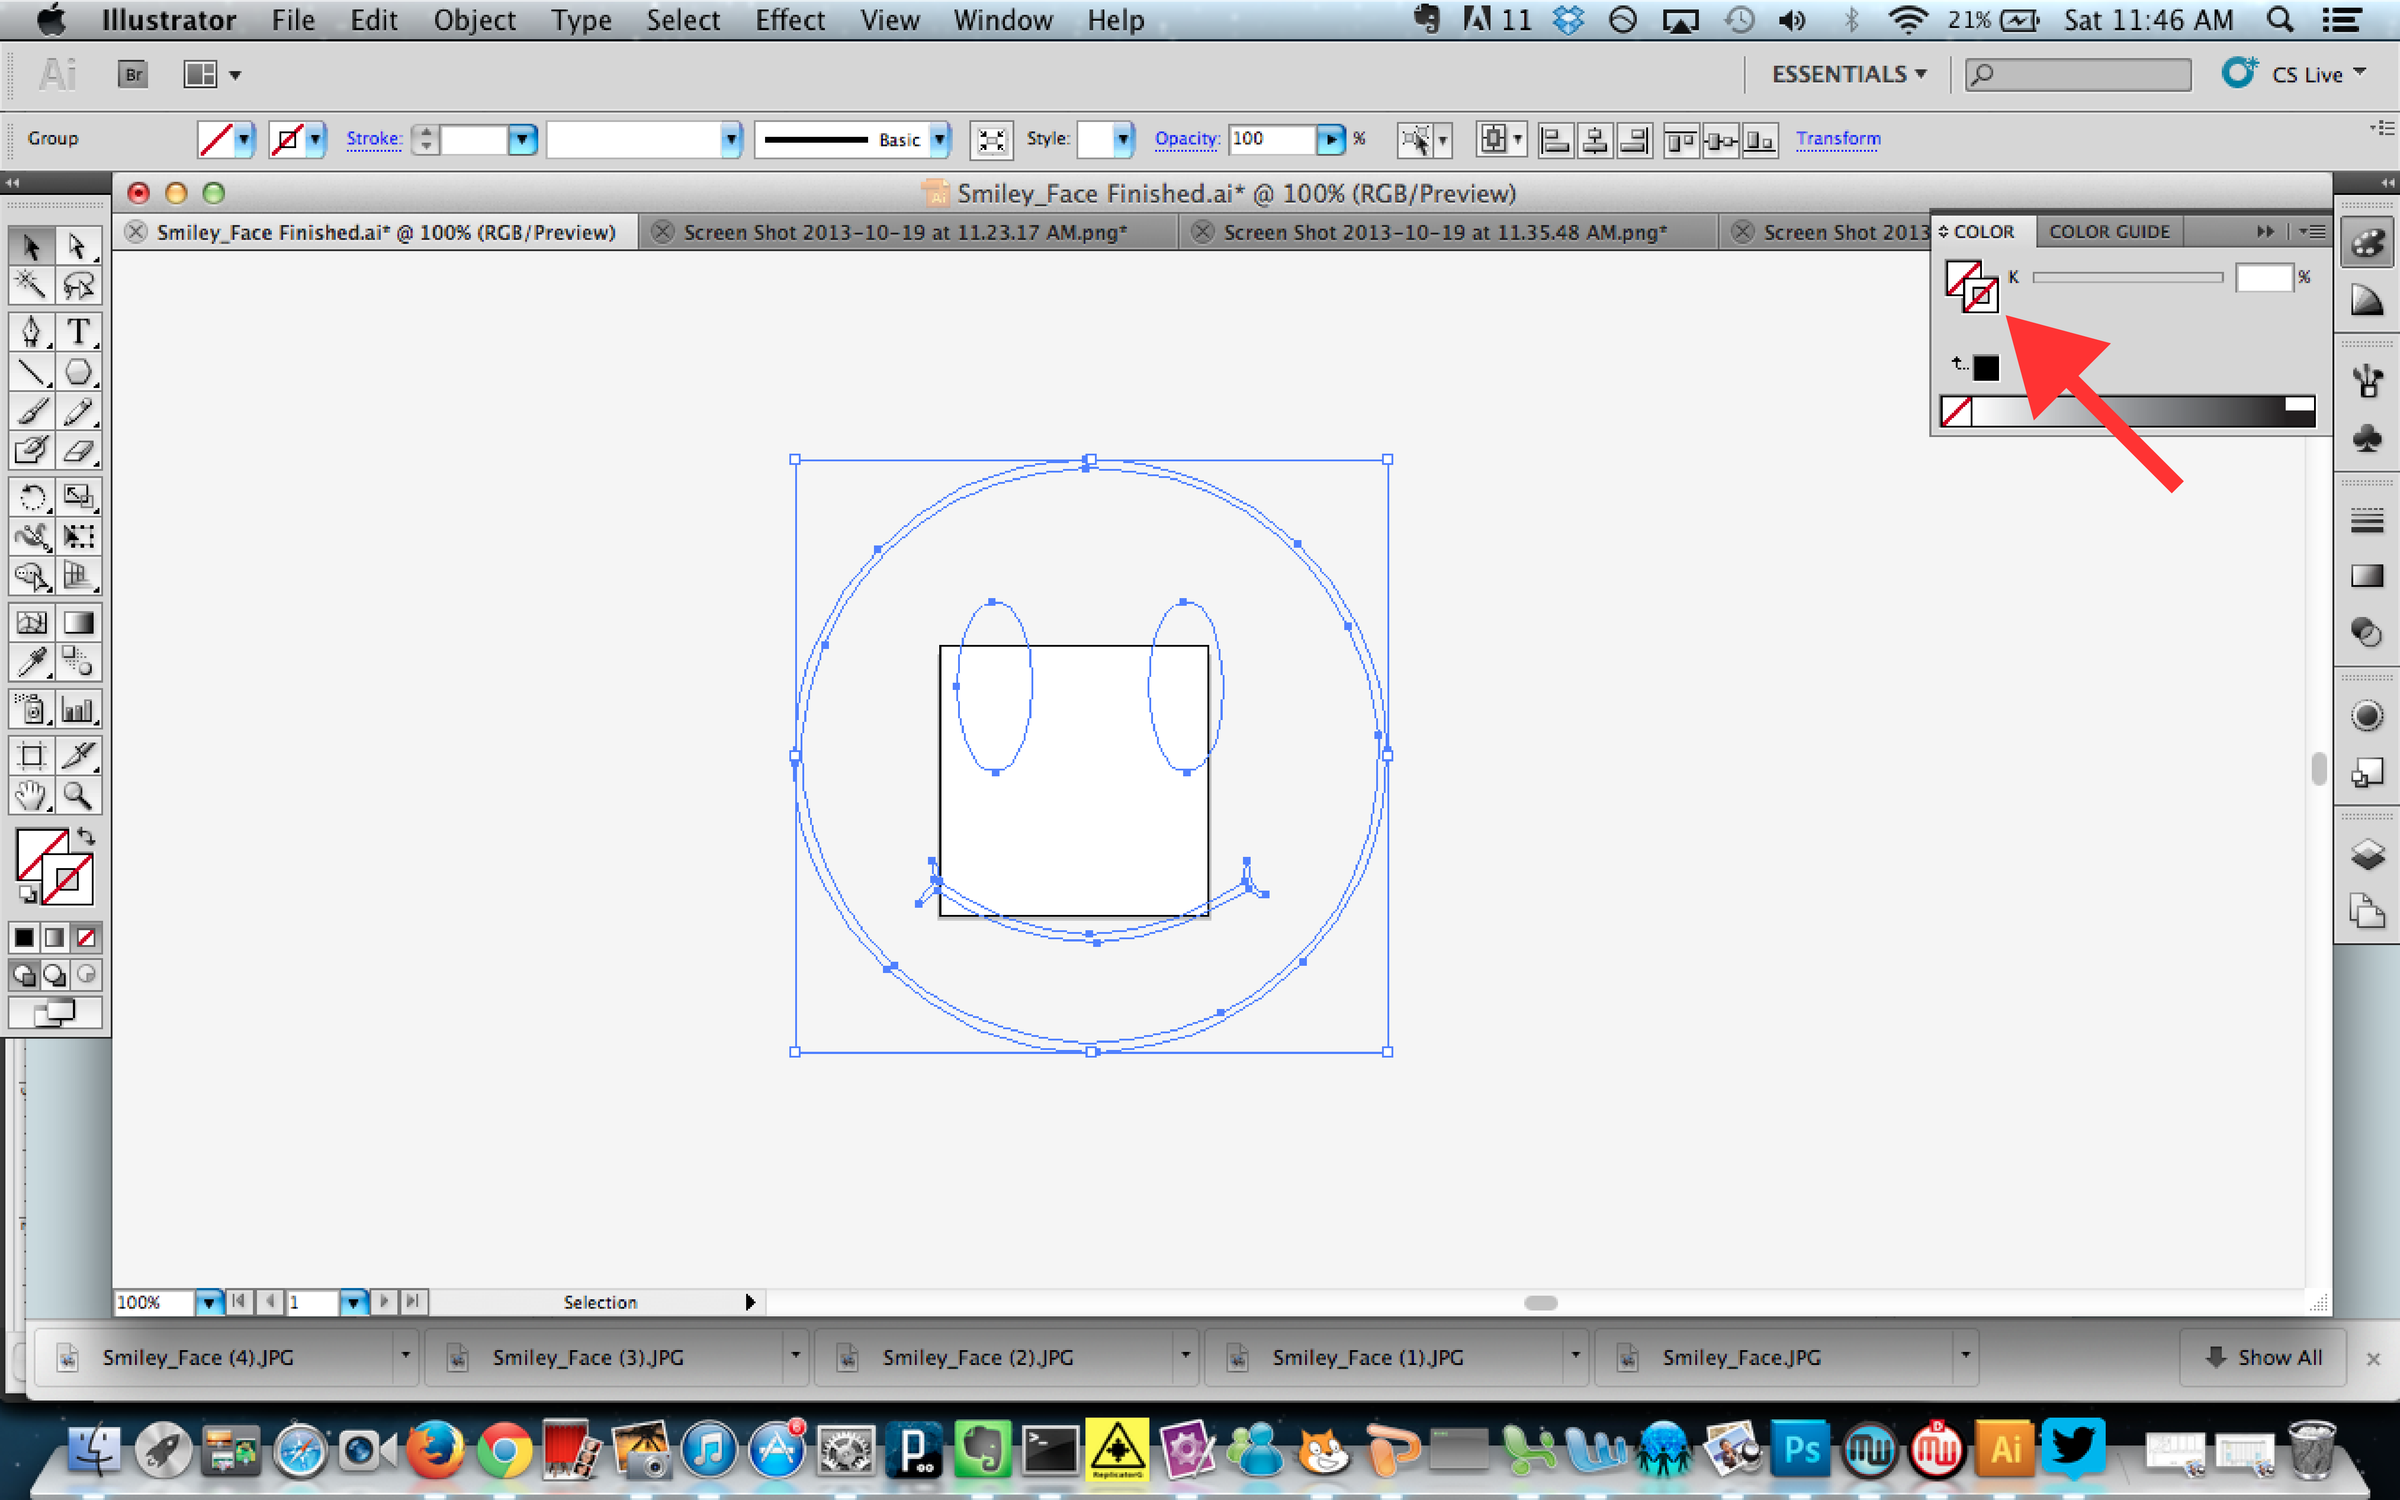2400x1500 pixels.
Task: Select the Type tool
Action: (80, 332)
